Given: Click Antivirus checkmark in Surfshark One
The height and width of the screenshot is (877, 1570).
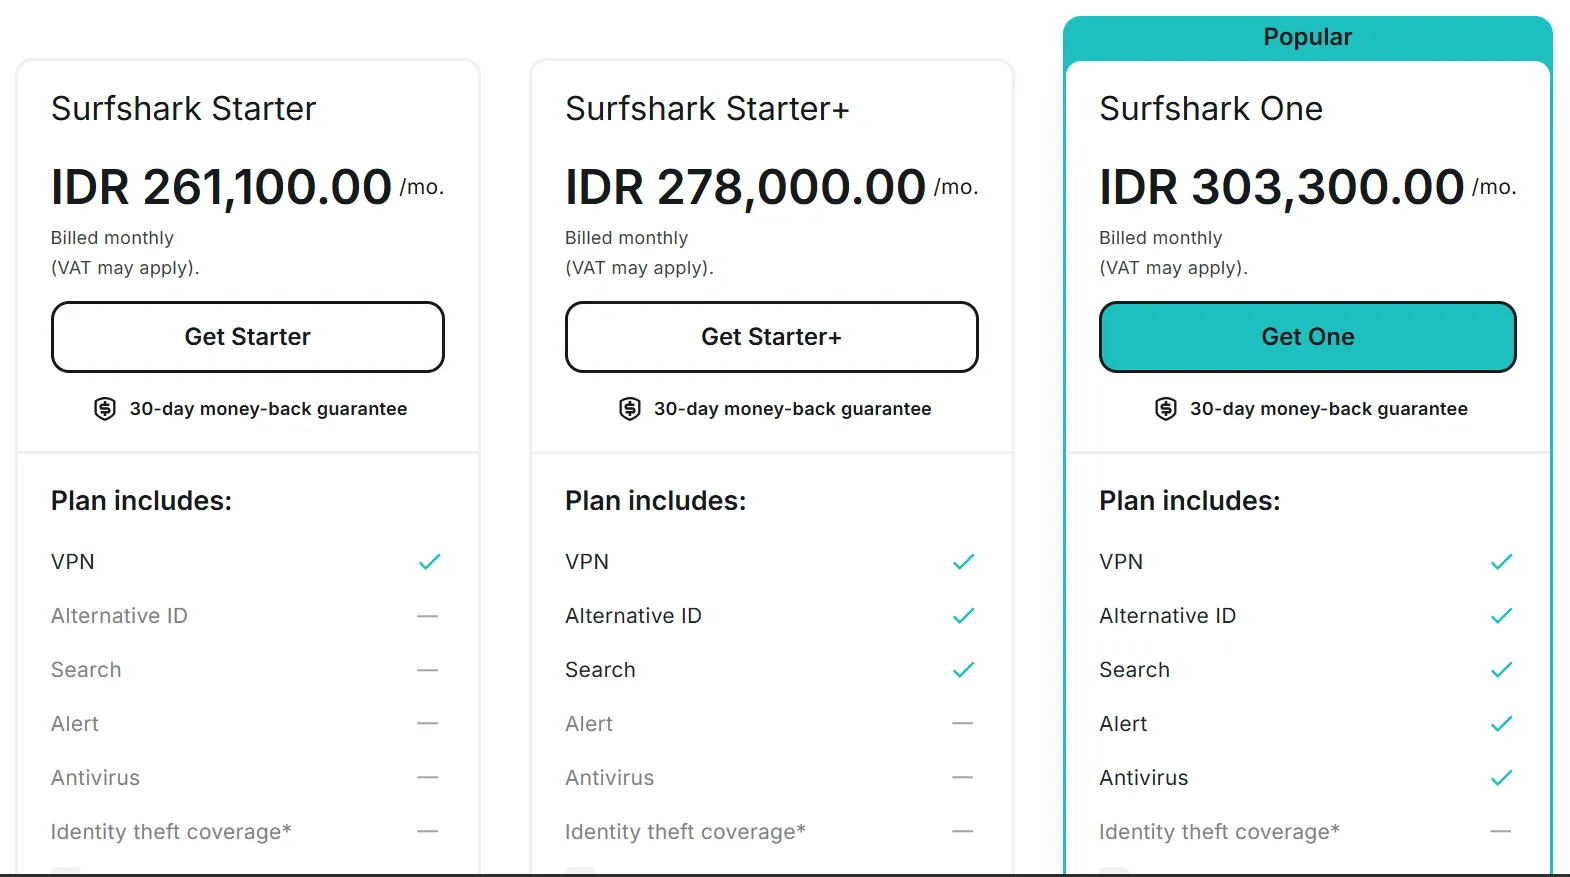Looking at the screenshot, I should pos(1501,778).
